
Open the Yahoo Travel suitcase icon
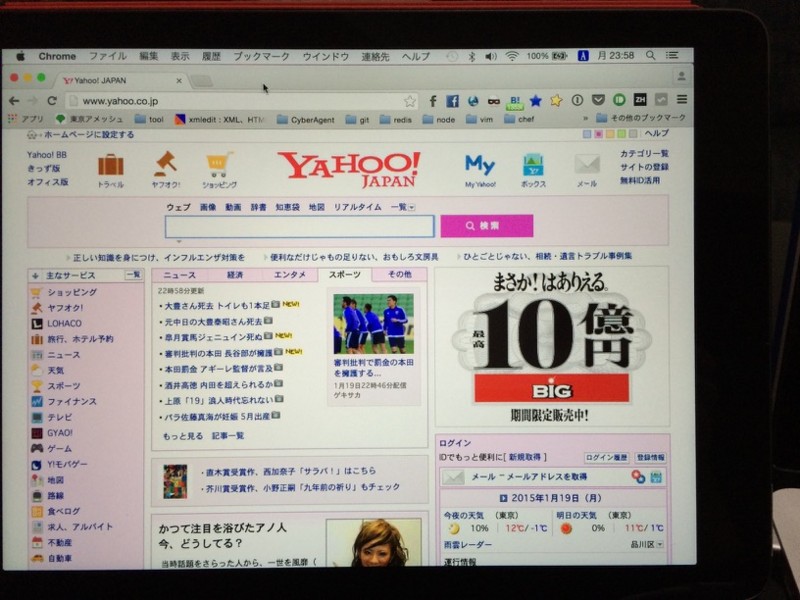(x=111, y=166)
